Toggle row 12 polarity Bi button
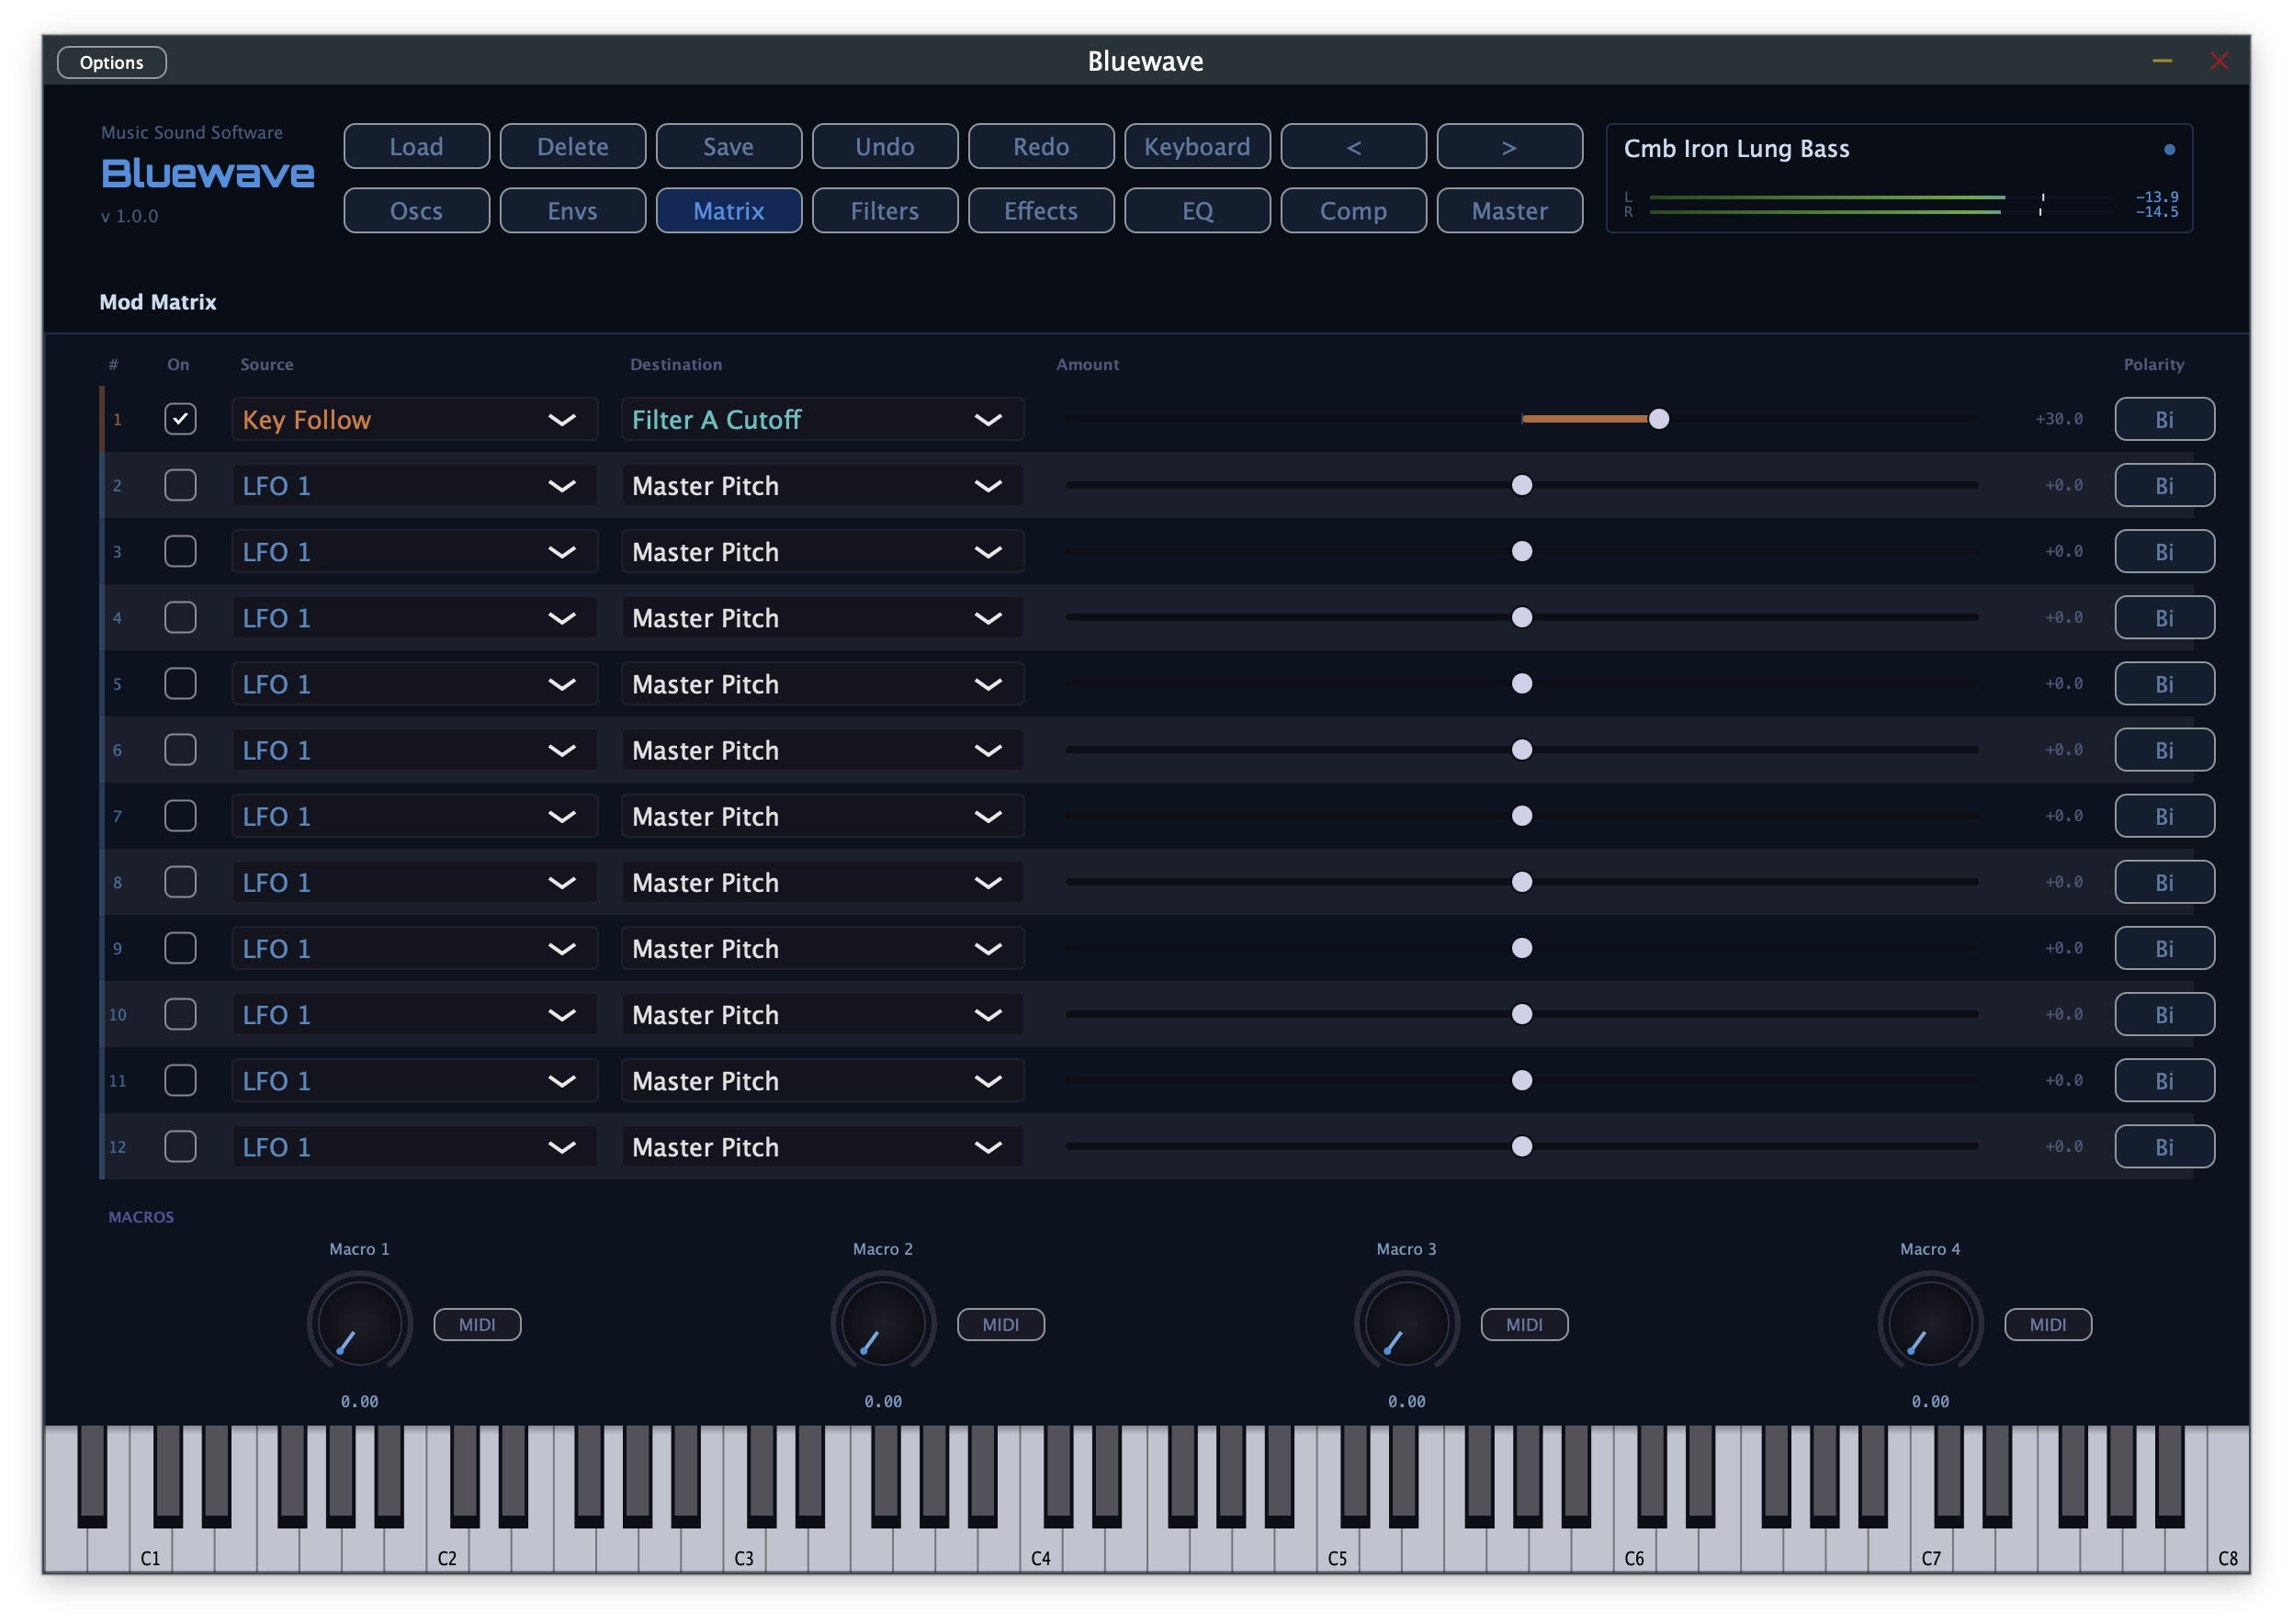Image resolution: width=2293 pixels, height=1624 pixels. tap(2164, 1147)
